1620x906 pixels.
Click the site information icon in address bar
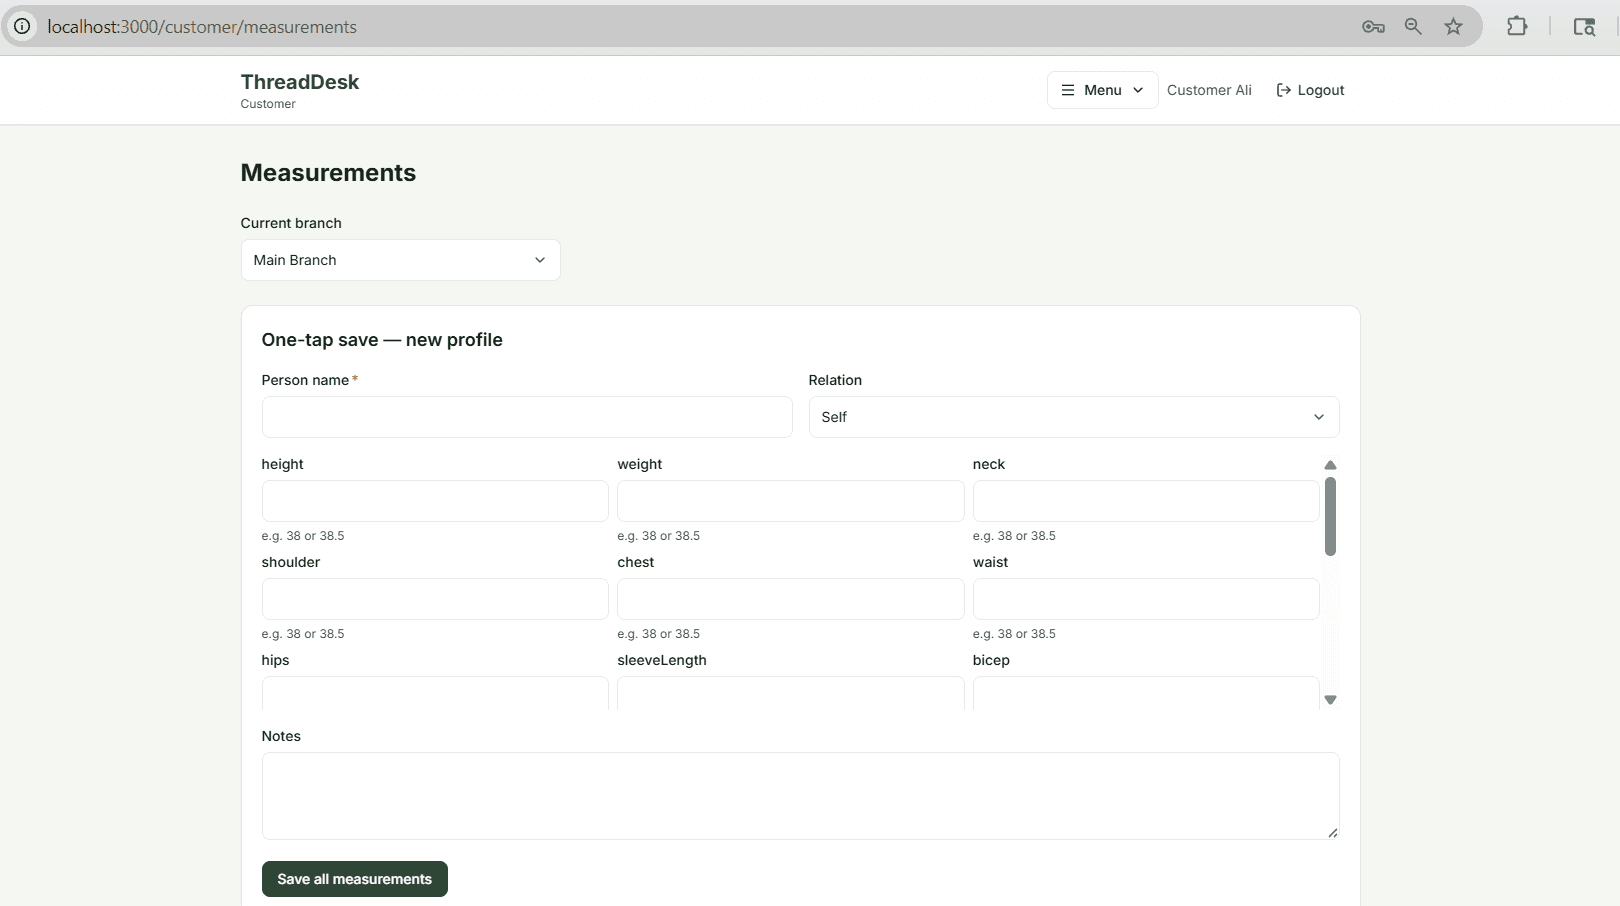pos(22,26)
